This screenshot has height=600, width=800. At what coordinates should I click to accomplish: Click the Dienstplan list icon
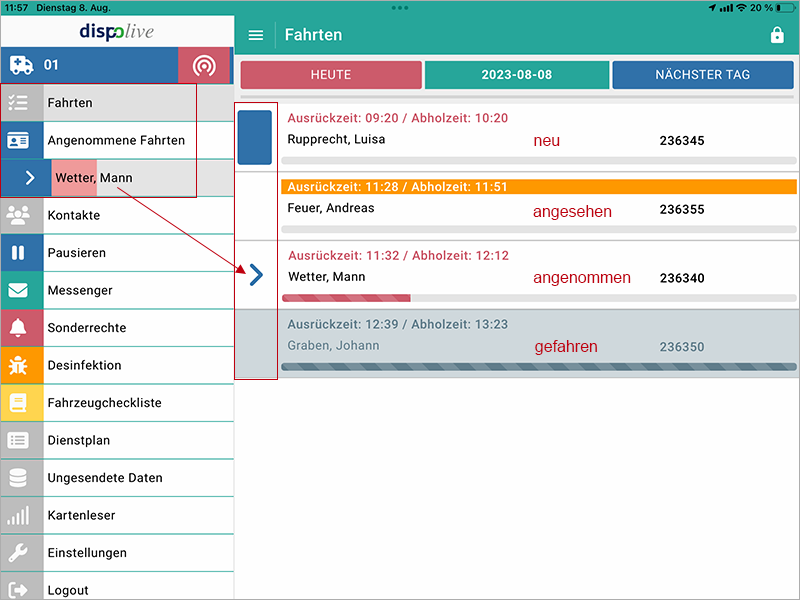(x=18, y=440)
